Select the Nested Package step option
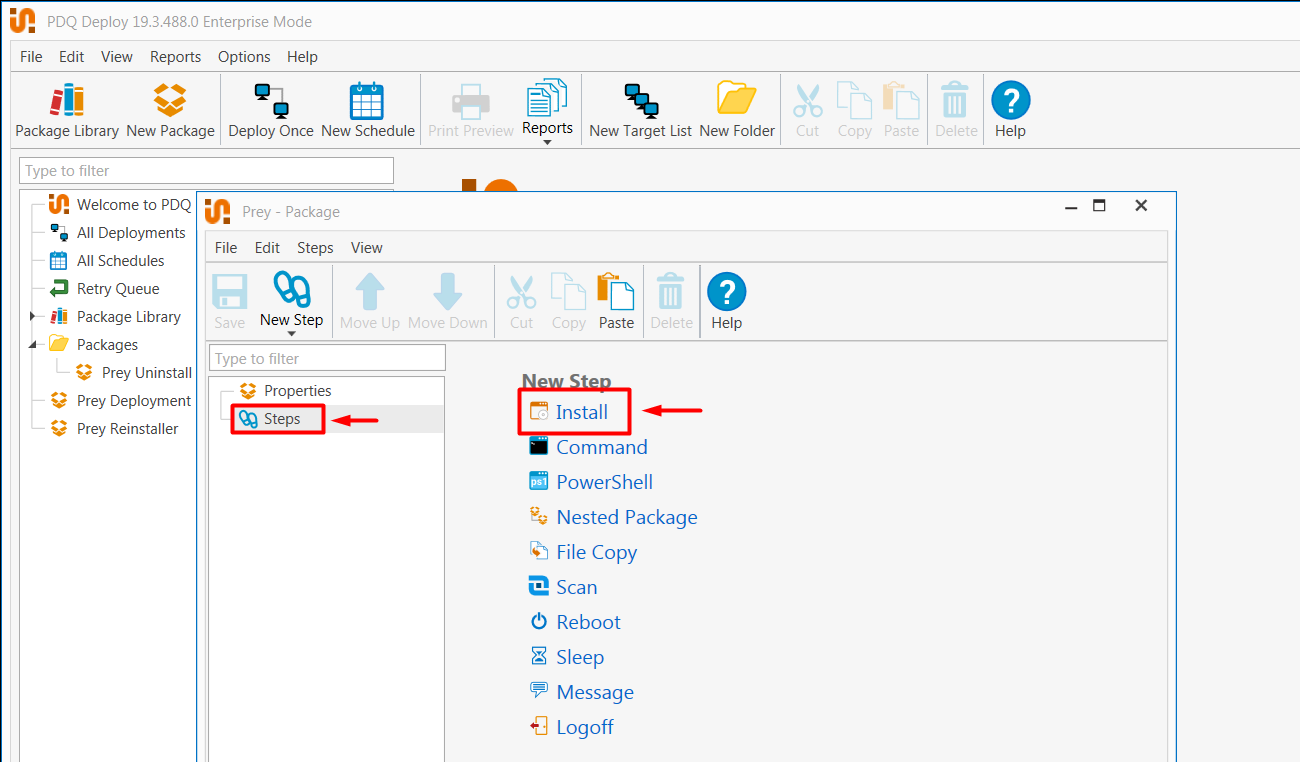Screen dimensions: 1300x762 point(626,517)
